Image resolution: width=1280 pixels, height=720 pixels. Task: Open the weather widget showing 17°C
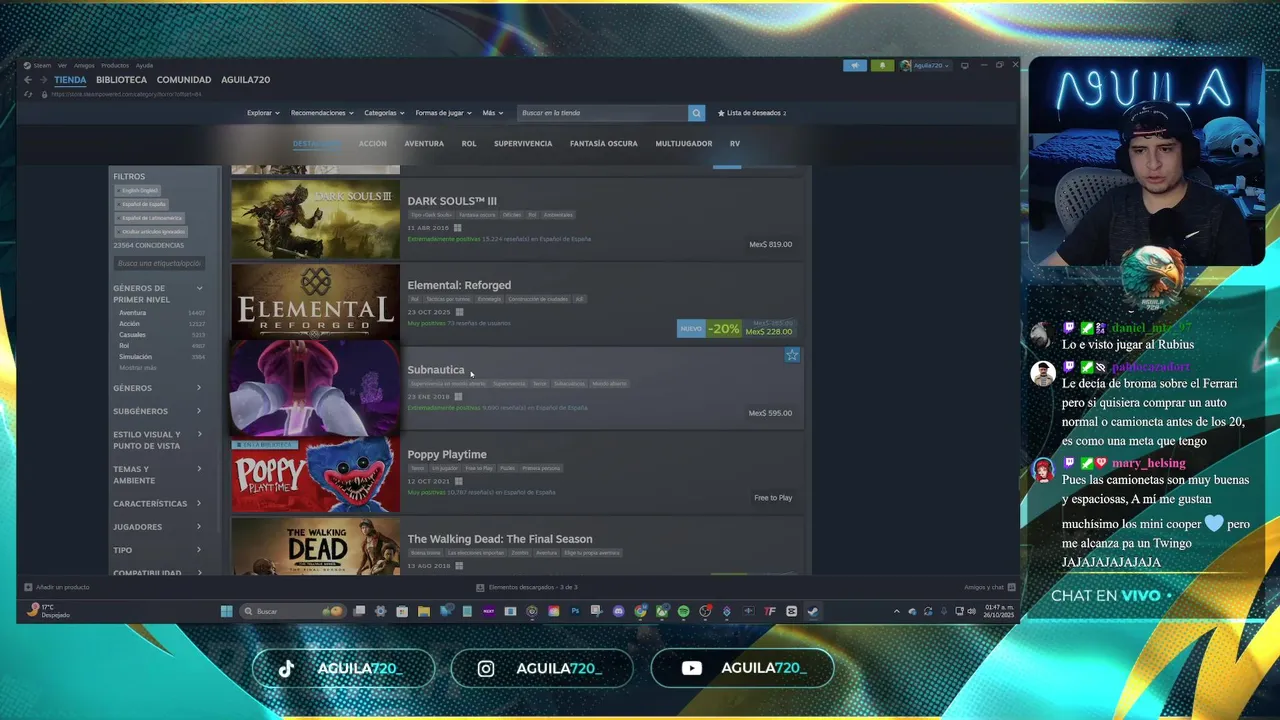pyautogui.click(x=48, y=611)
